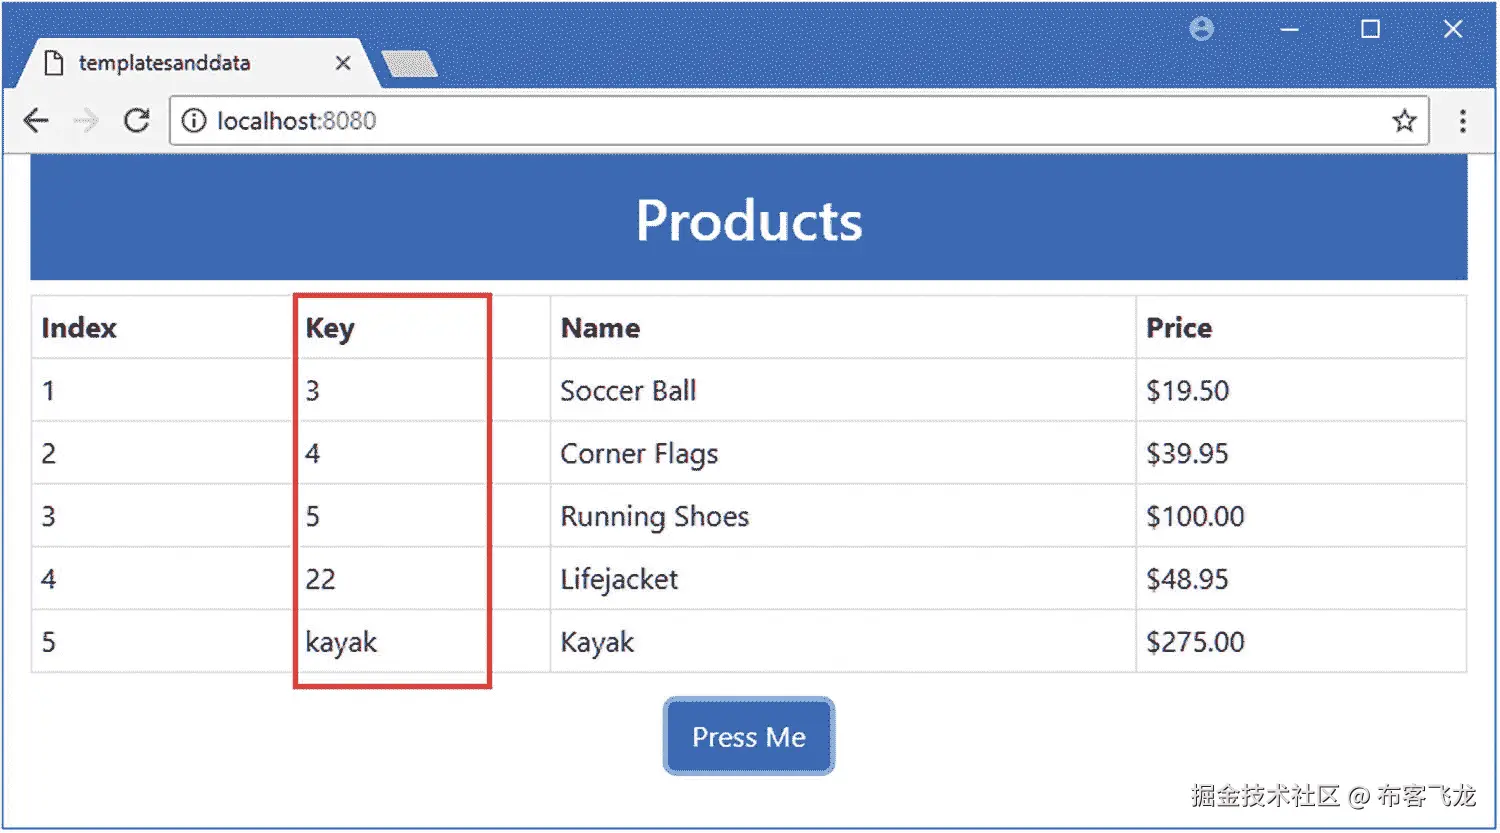Close the templatesanddata tab

click(343, 63)
